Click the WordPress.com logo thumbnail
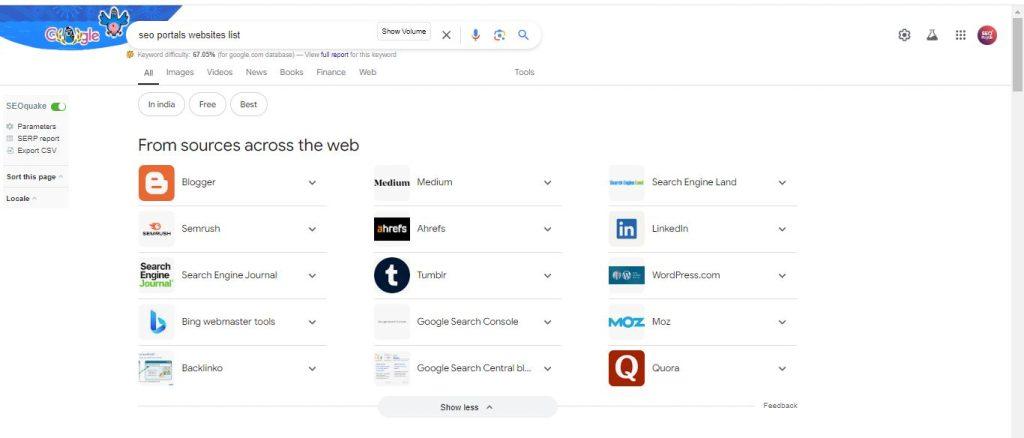 pyautogui.click(x=626, y=275)
